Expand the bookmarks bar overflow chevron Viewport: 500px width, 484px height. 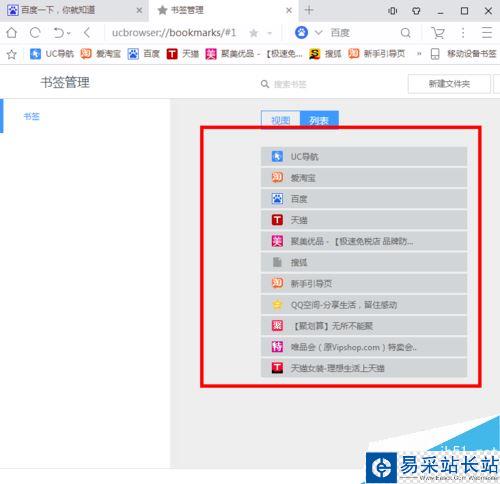[419, 54]
